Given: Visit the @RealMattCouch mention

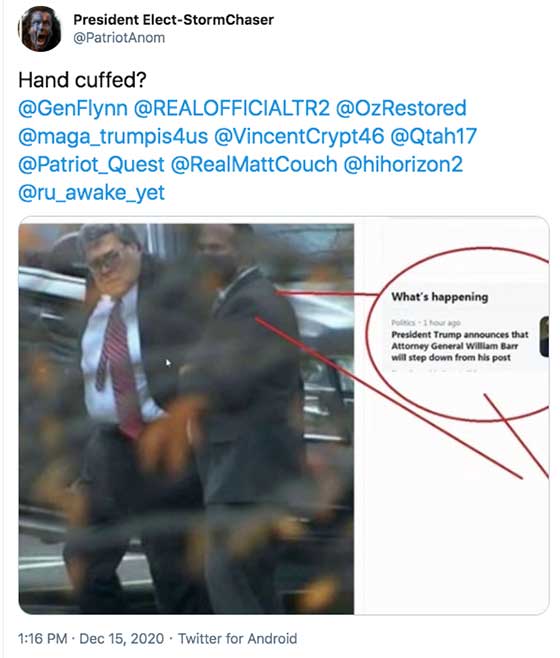Looking at the screenshot, I should pos(254,164).
